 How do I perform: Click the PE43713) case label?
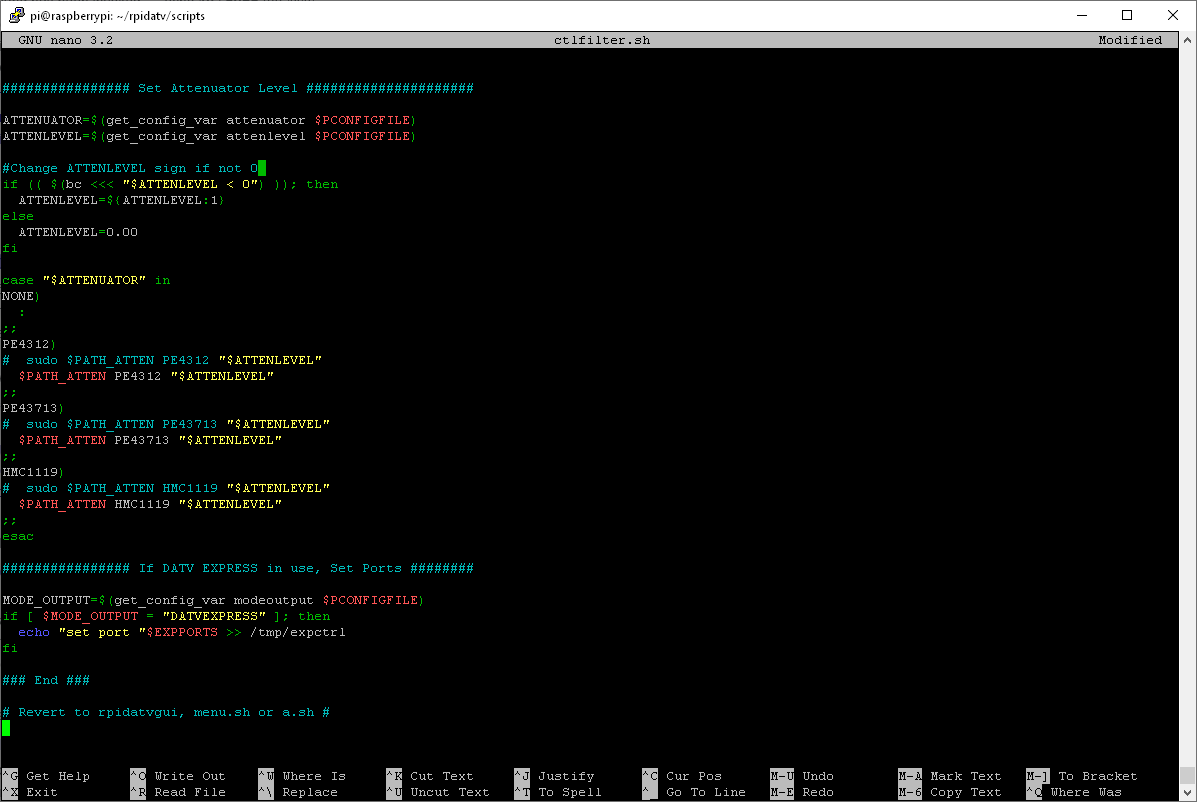(x=33, y=408)
